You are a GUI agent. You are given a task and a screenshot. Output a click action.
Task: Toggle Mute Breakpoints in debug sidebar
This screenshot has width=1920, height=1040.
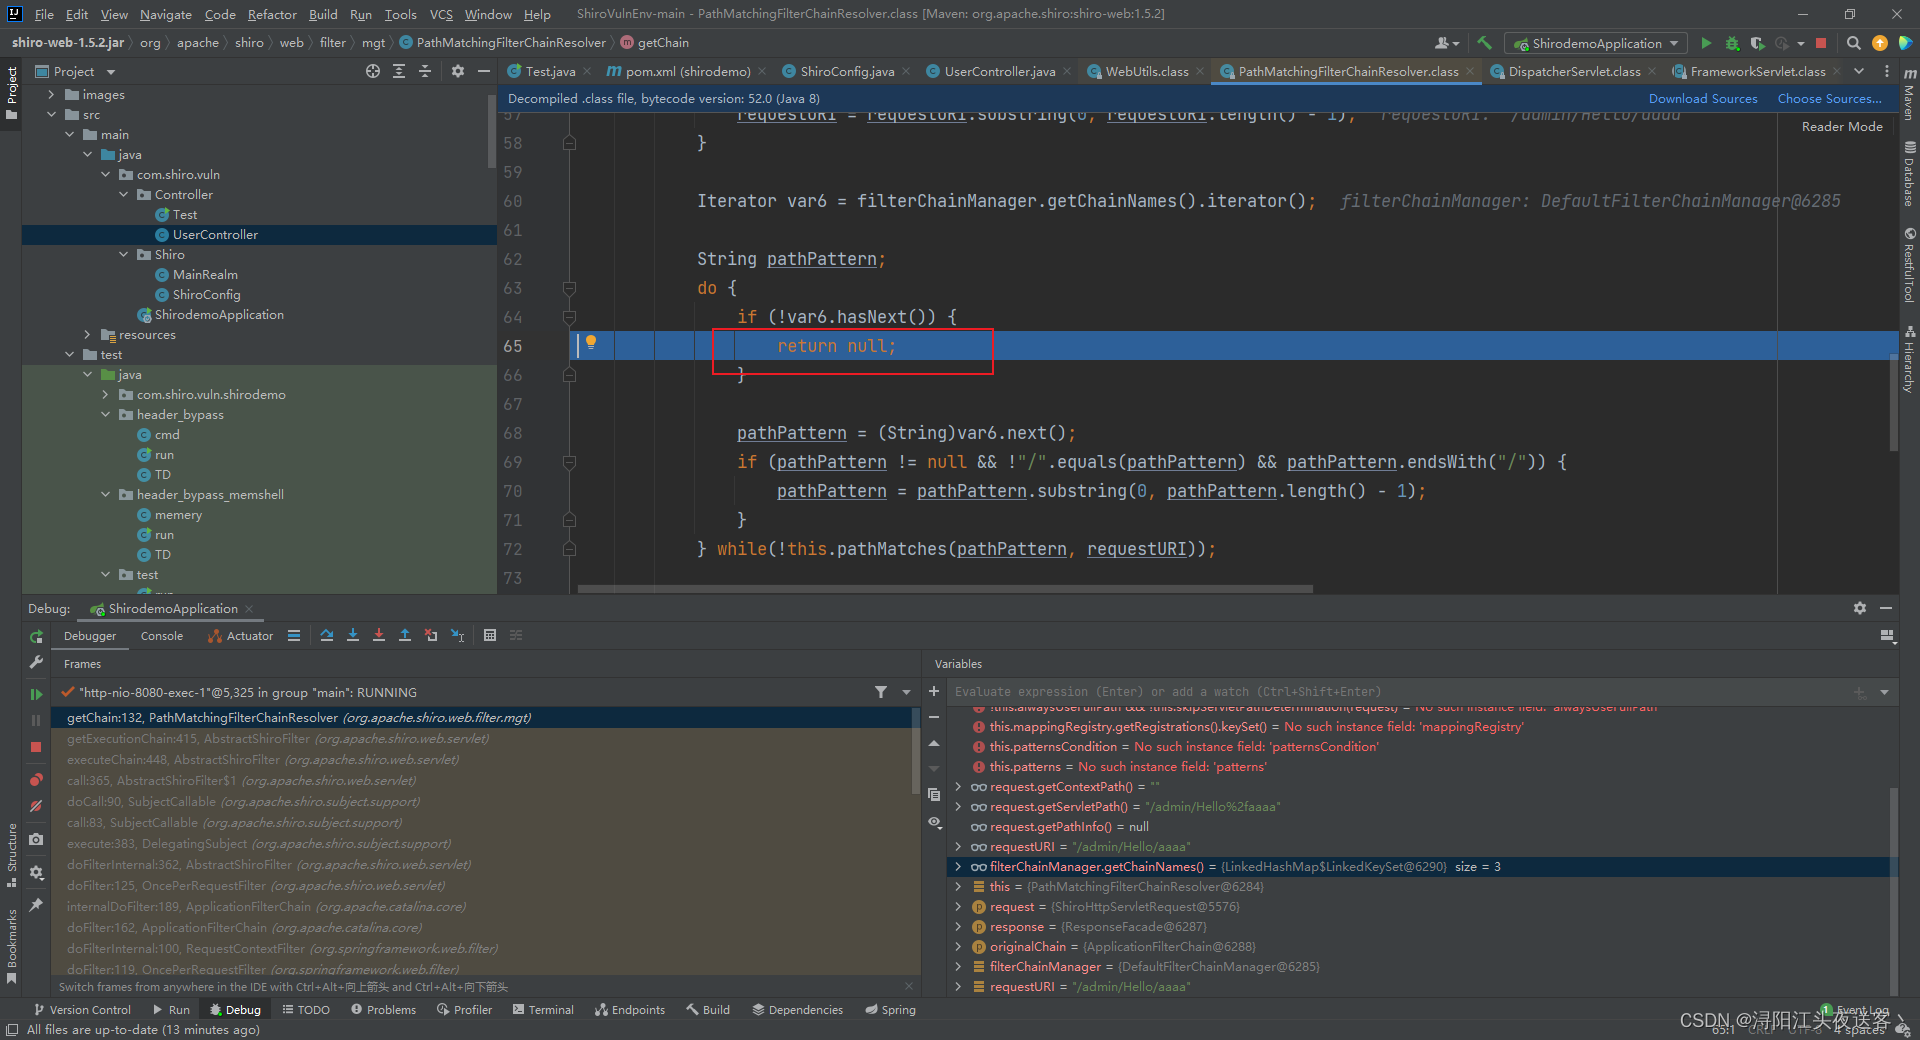click(36, 806)
